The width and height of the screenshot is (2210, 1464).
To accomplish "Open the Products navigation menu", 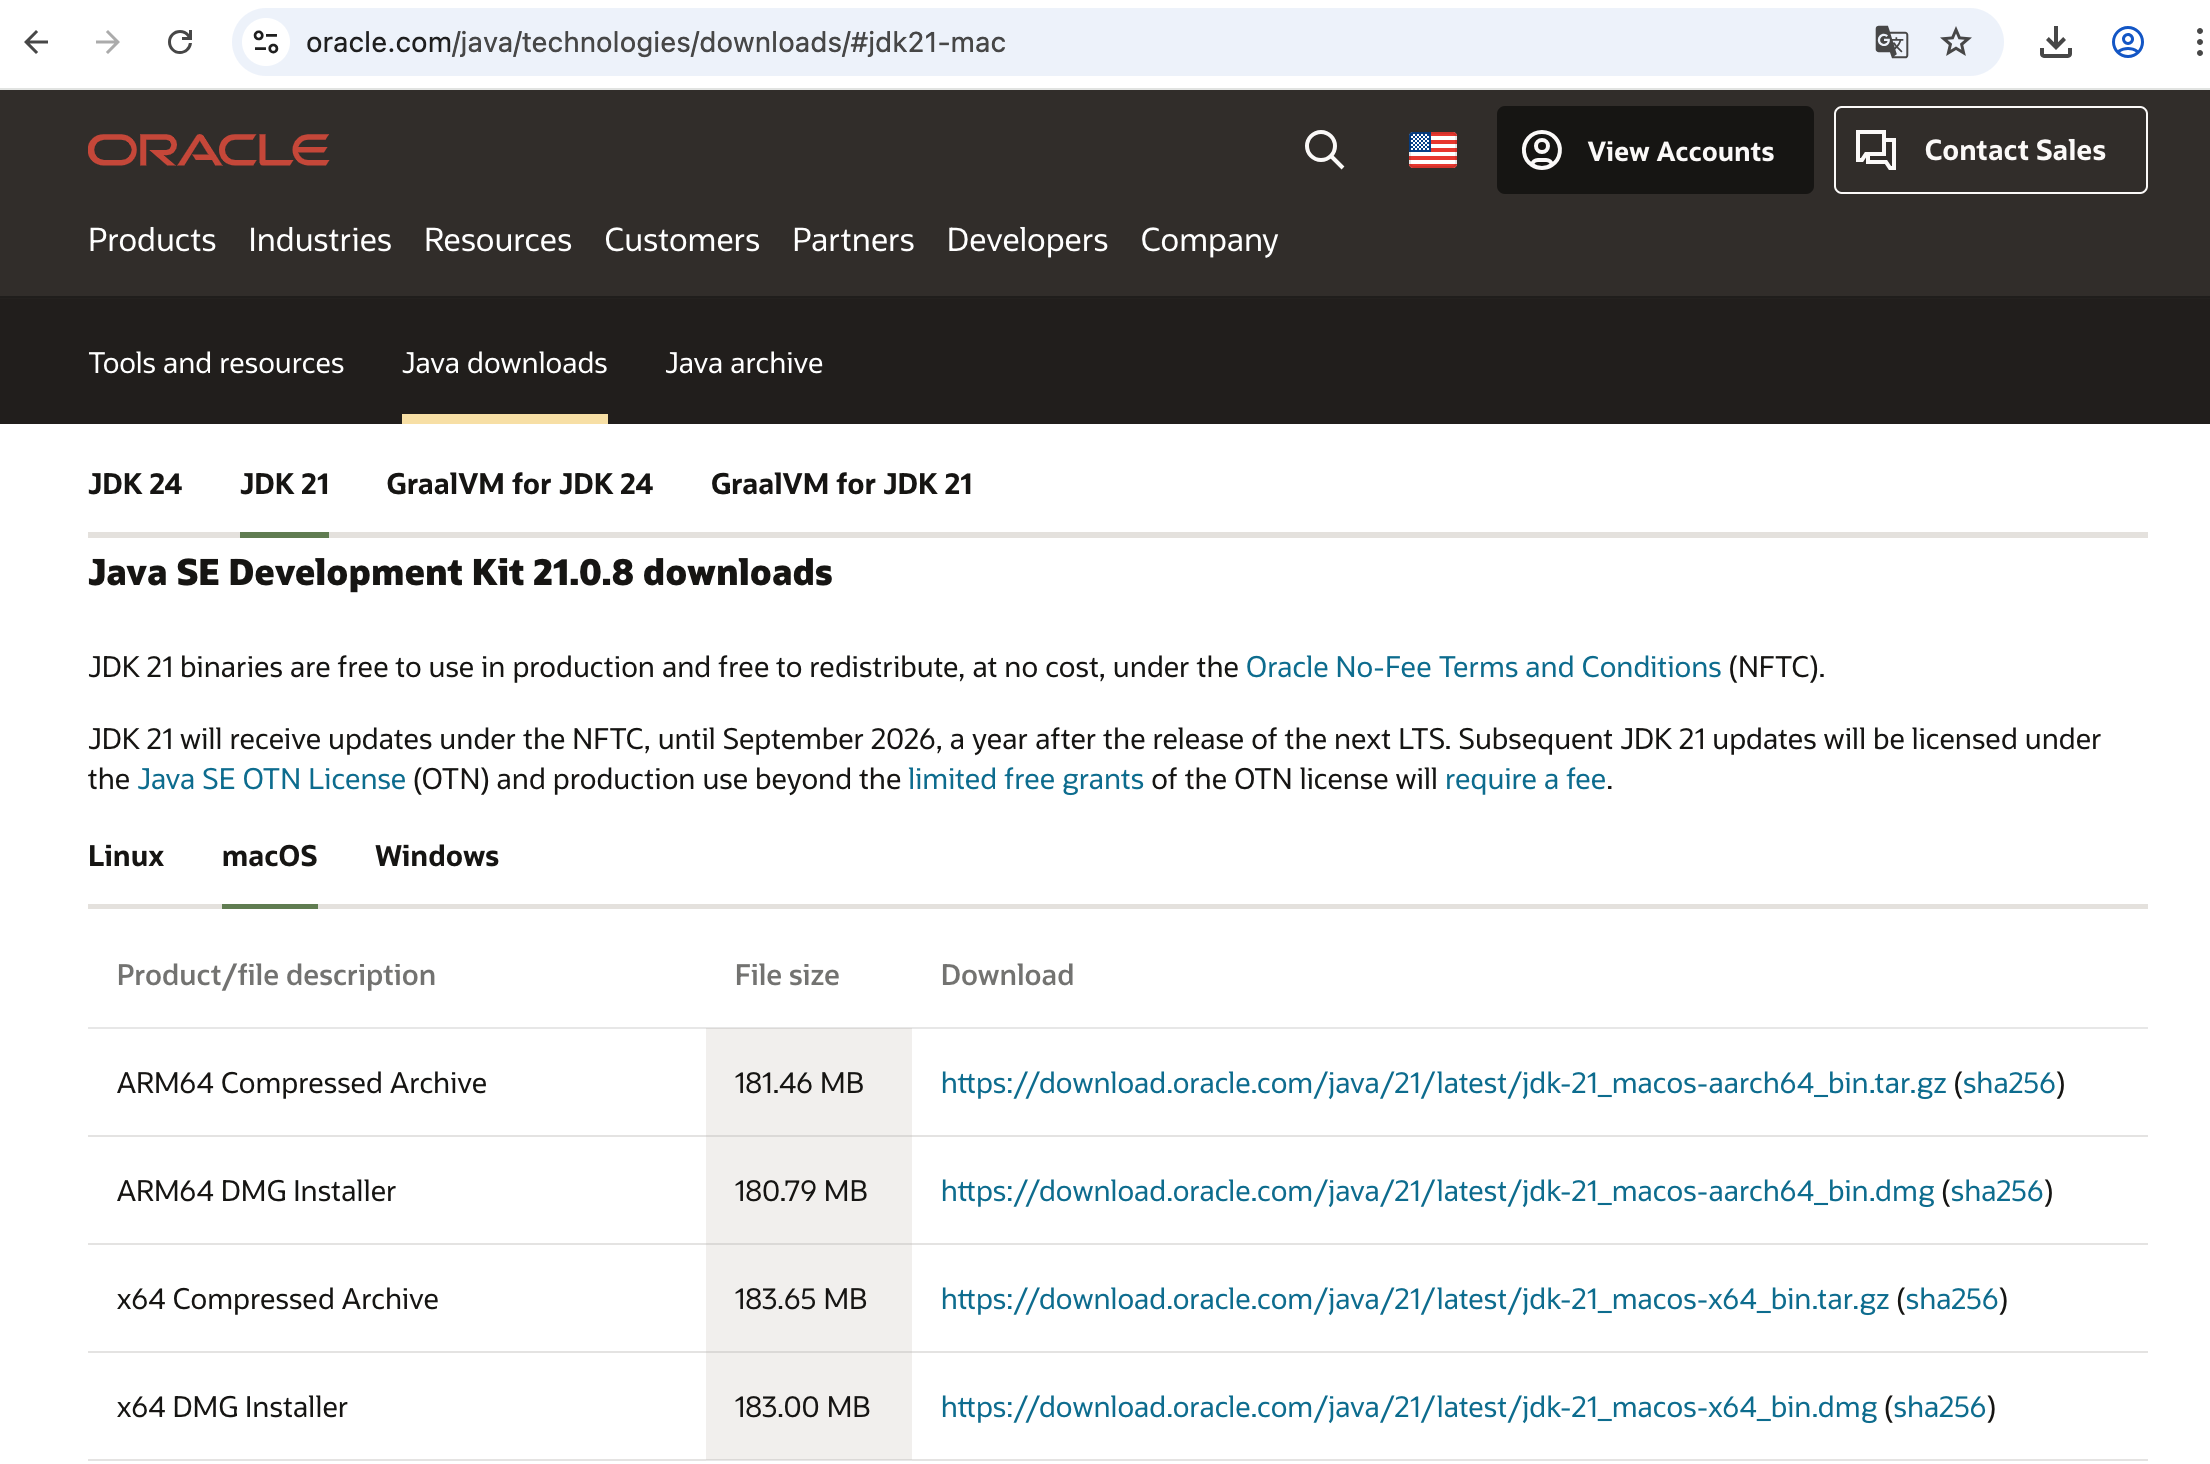I will (152, 240).
